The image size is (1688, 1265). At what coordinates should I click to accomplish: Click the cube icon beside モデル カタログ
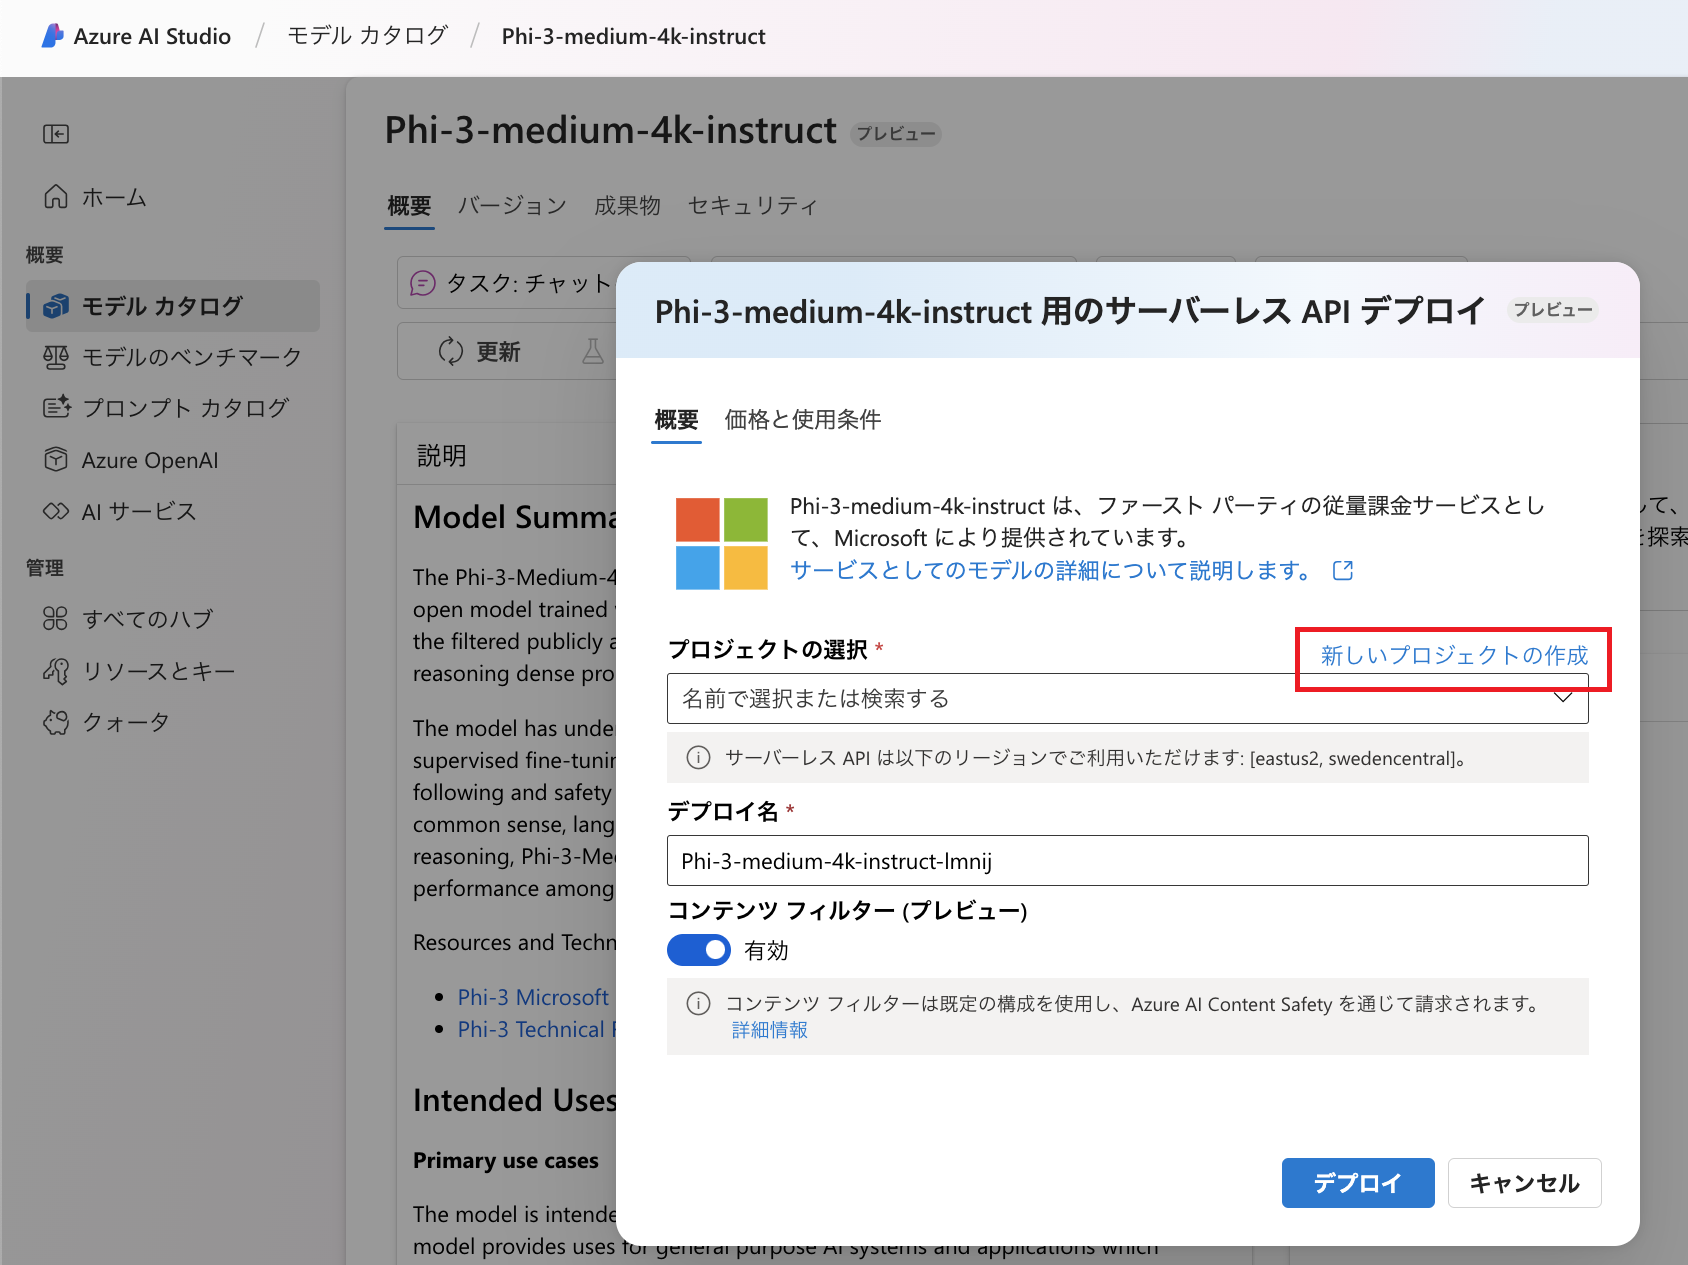[56, 306]
